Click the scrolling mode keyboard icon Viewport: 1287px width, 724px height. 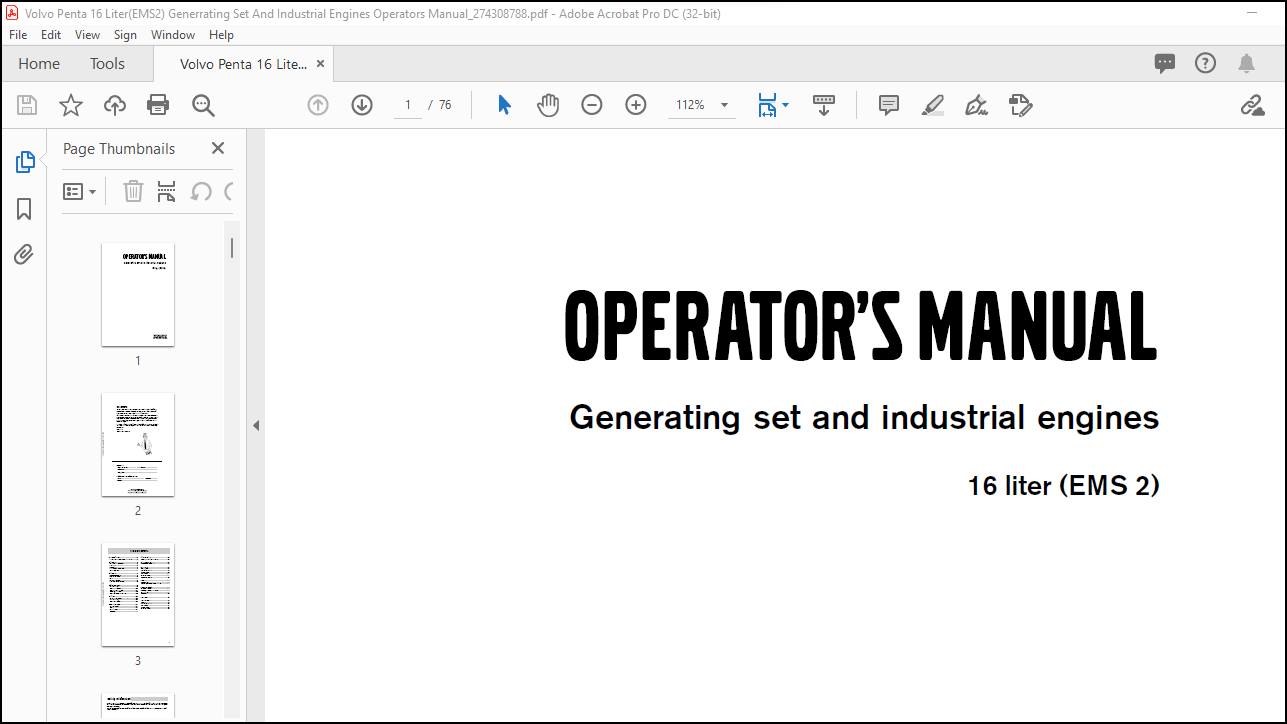point(824,105)
